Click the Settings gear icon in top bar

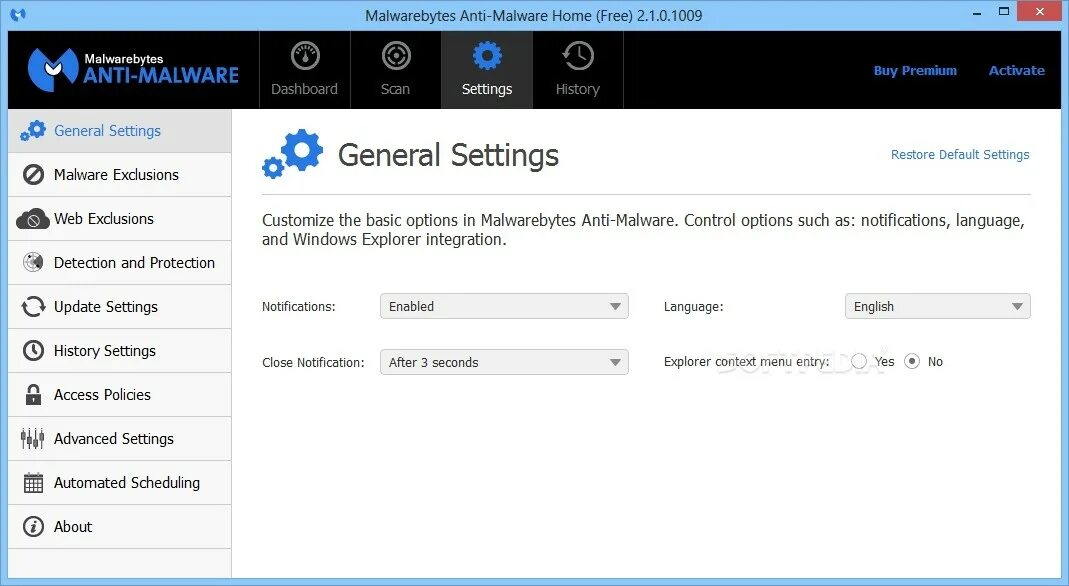pyautogui.click(x=487, y=56)
